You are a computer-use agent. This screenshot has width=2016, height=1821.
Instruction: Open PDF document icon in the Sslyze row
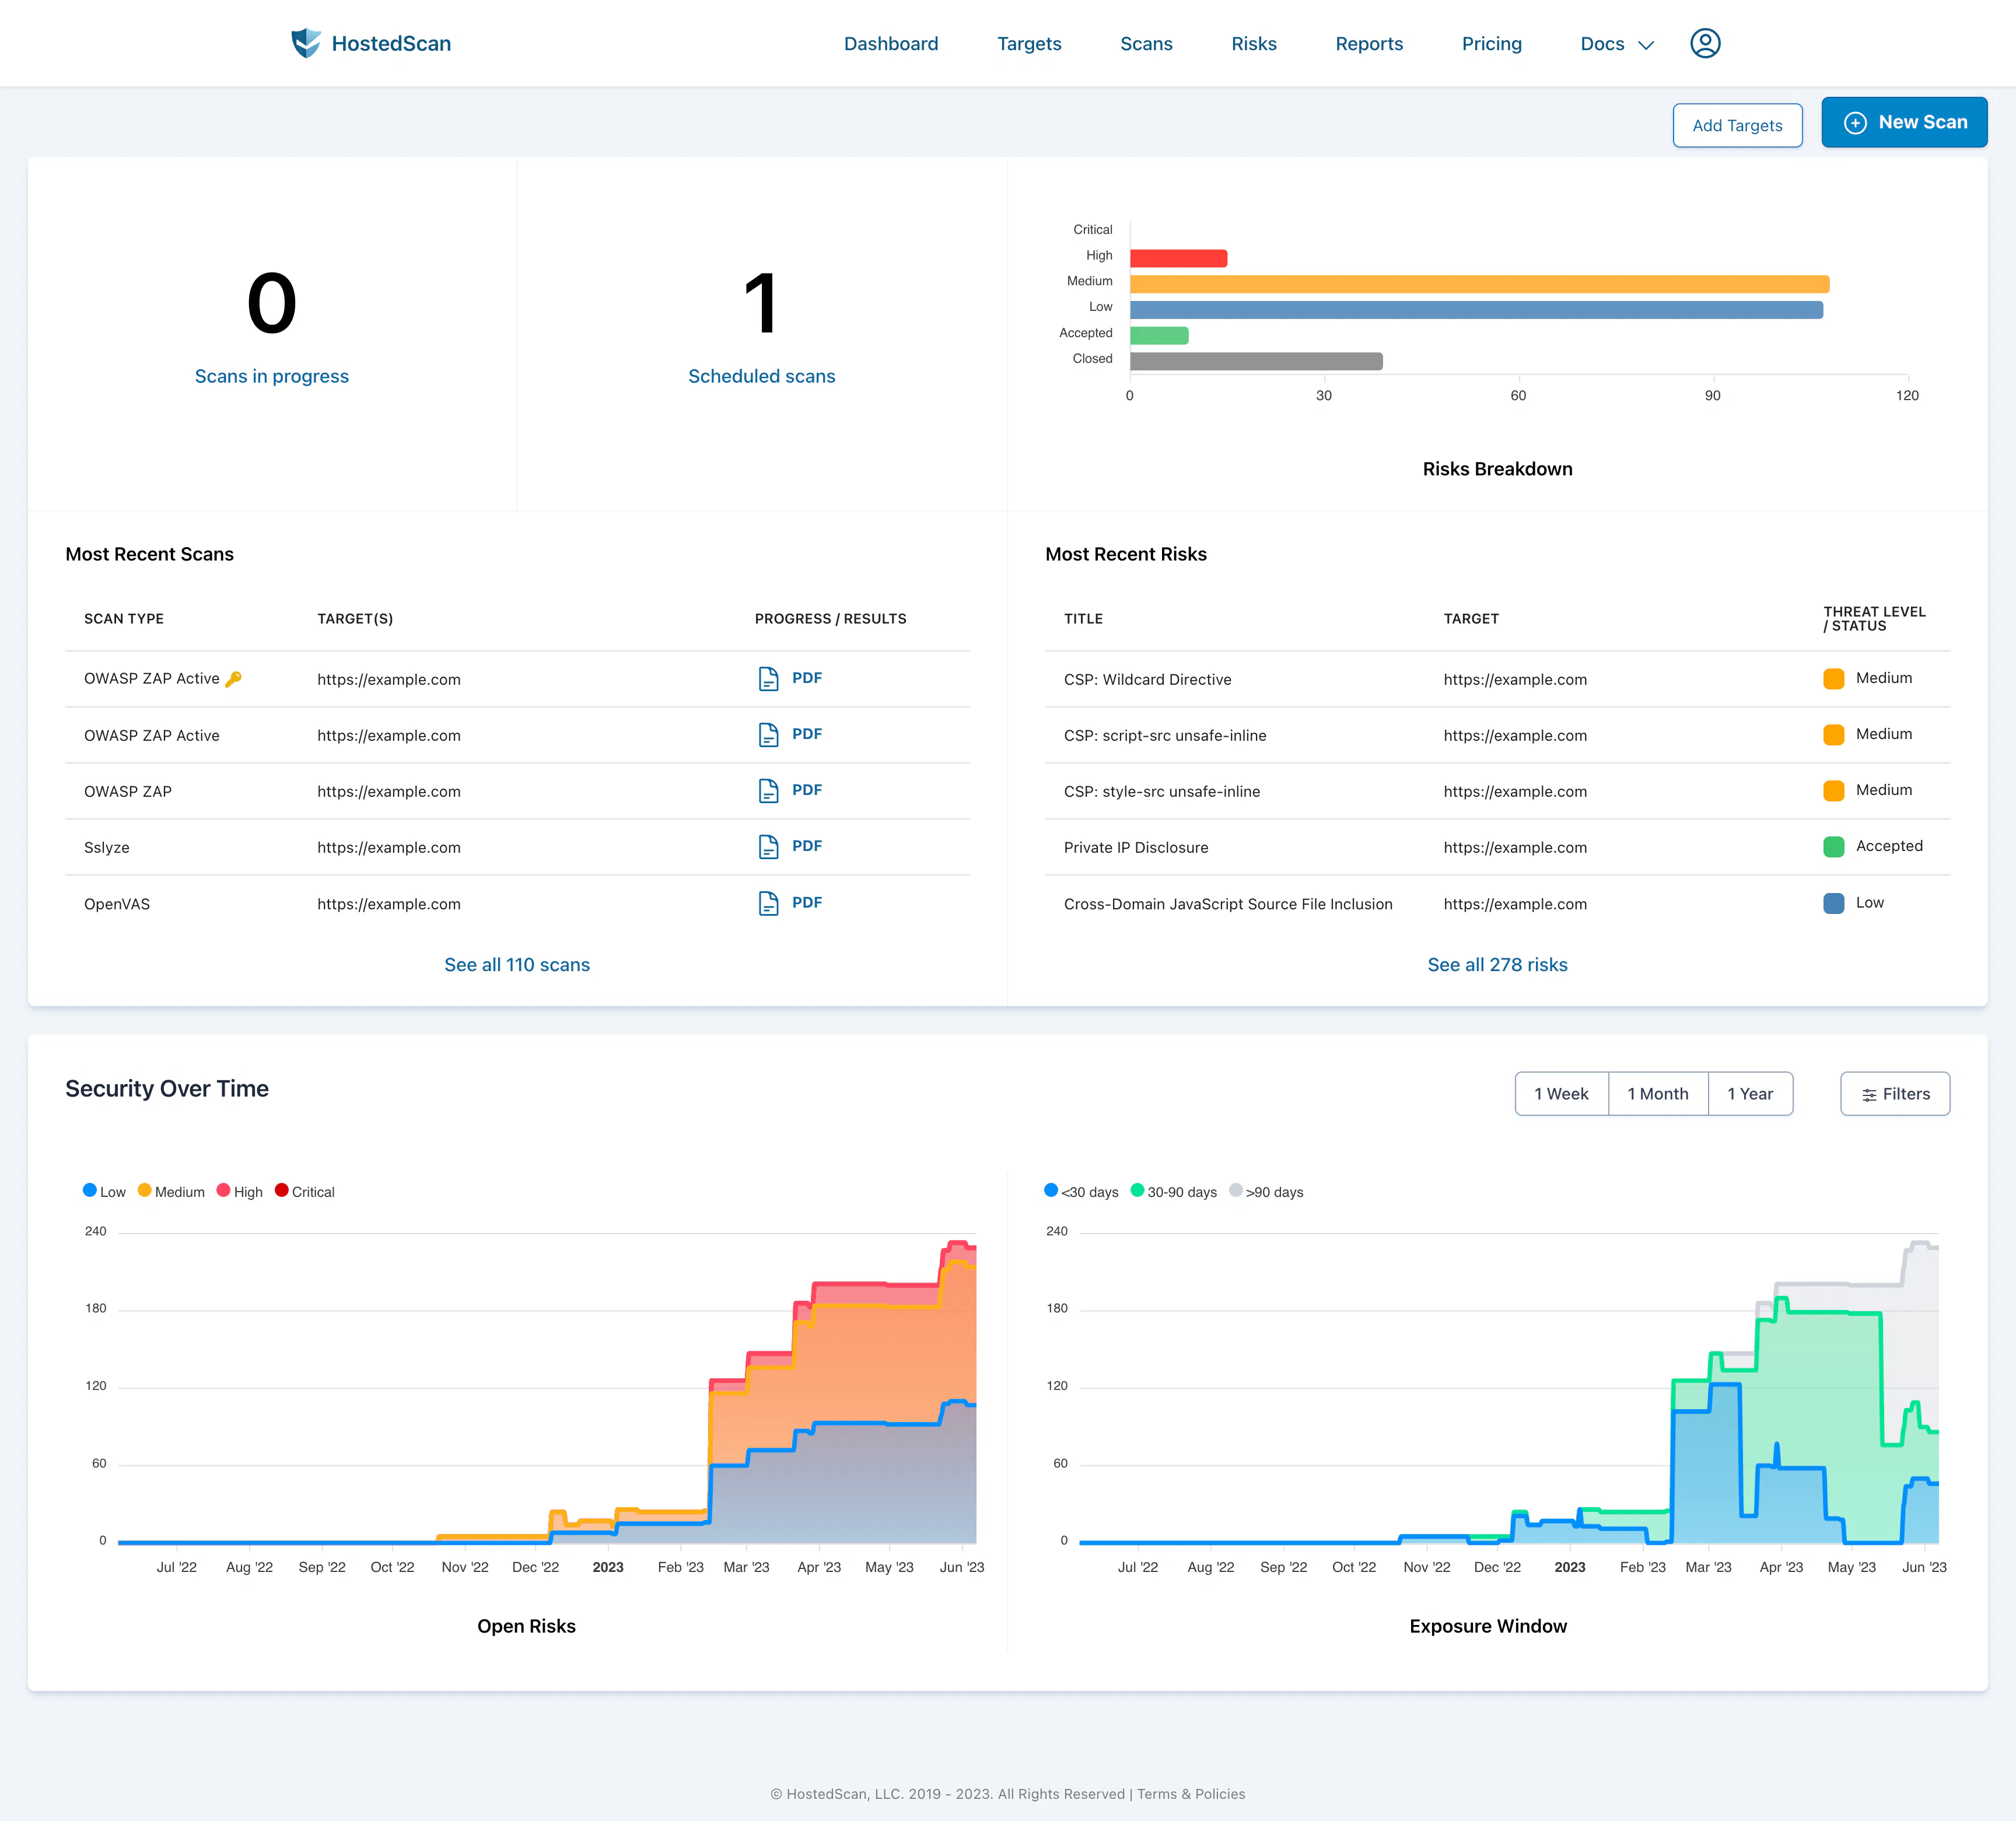(768, 847)
